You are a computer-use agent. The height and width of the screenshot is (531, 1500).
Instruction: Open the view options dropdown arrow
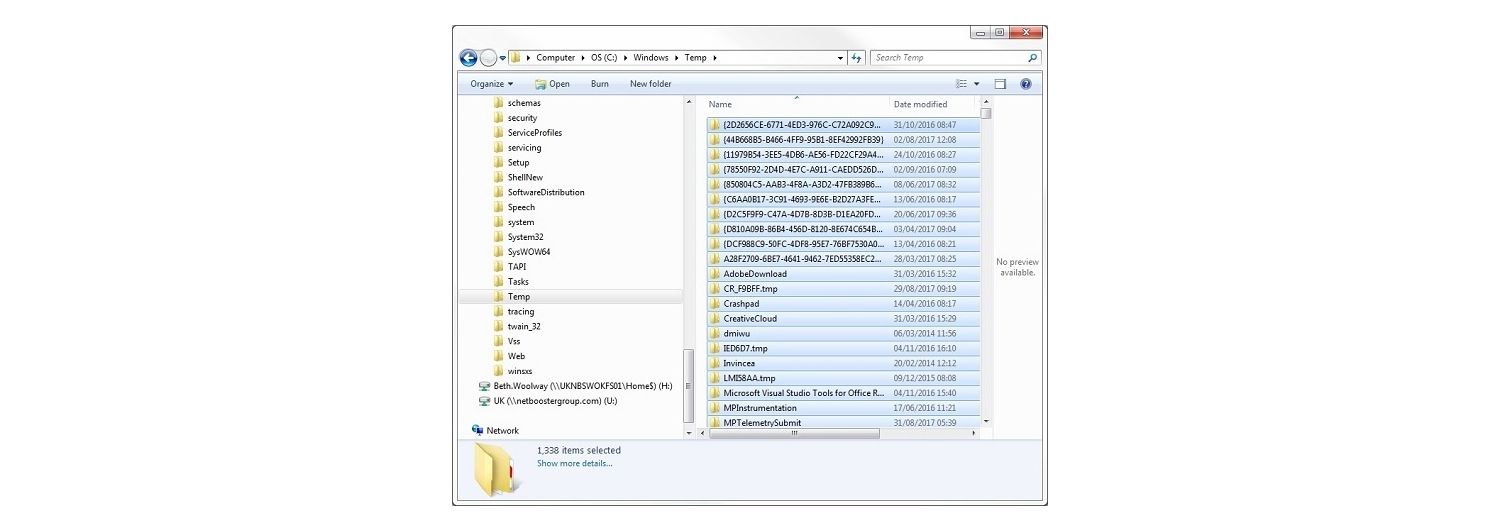point(977,84)
